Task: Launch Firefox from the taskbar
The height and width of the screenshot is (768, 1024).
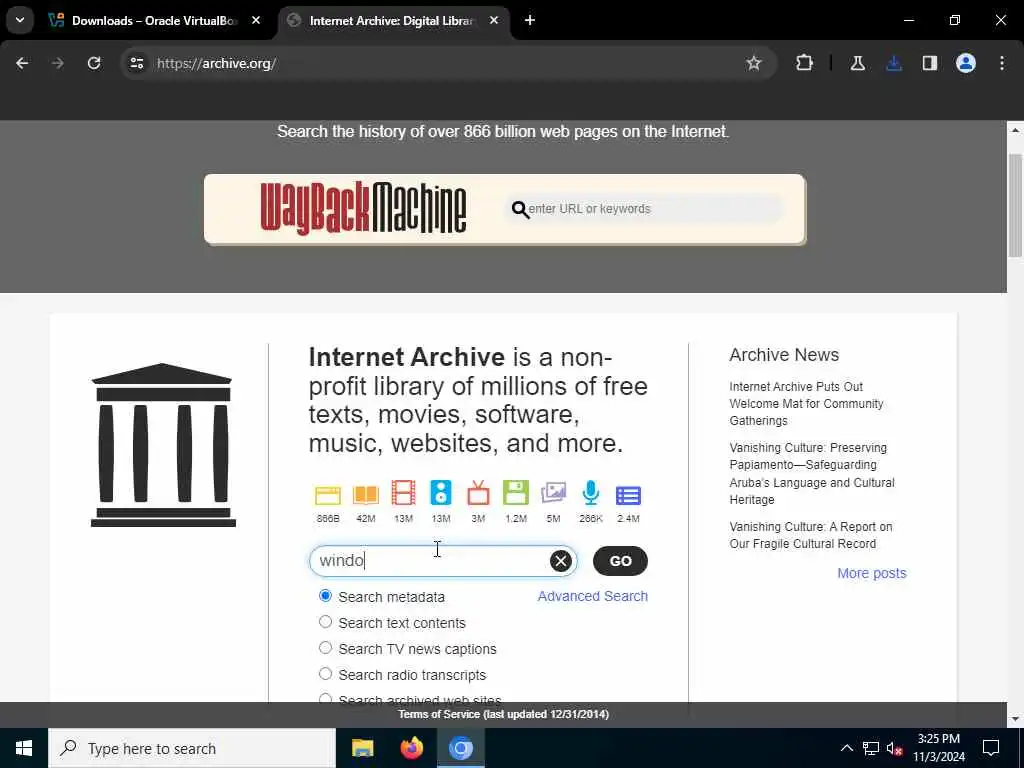Action: point(411,748)
